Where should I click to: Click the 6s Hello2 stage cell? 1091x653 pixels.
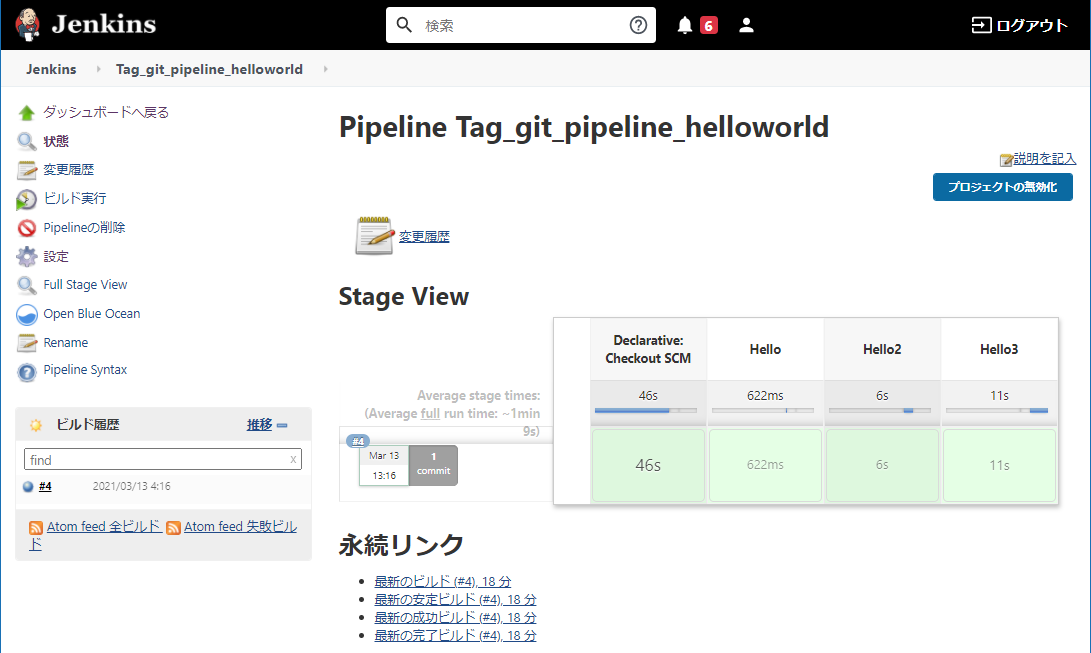click(x=882, y=465)
